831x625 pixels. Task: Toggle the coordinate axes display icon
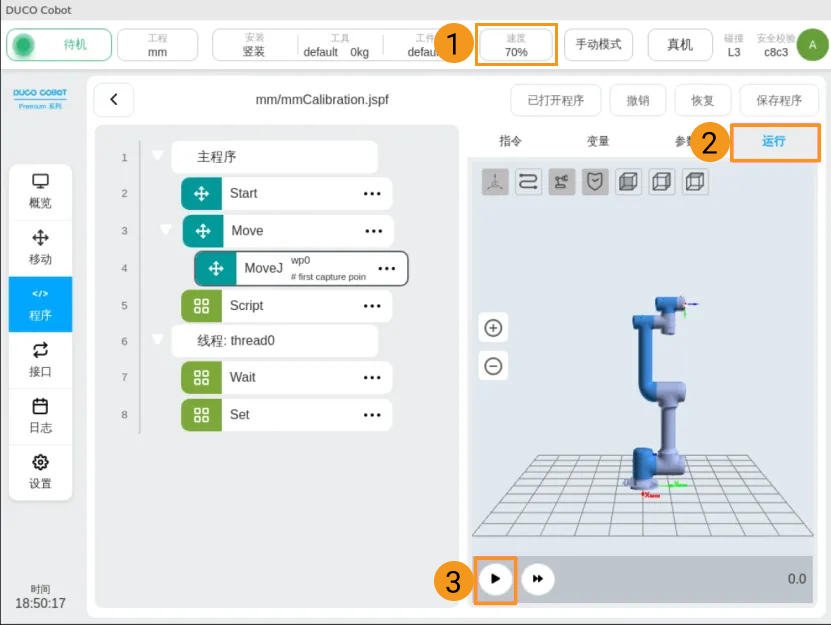click(495, 182)
